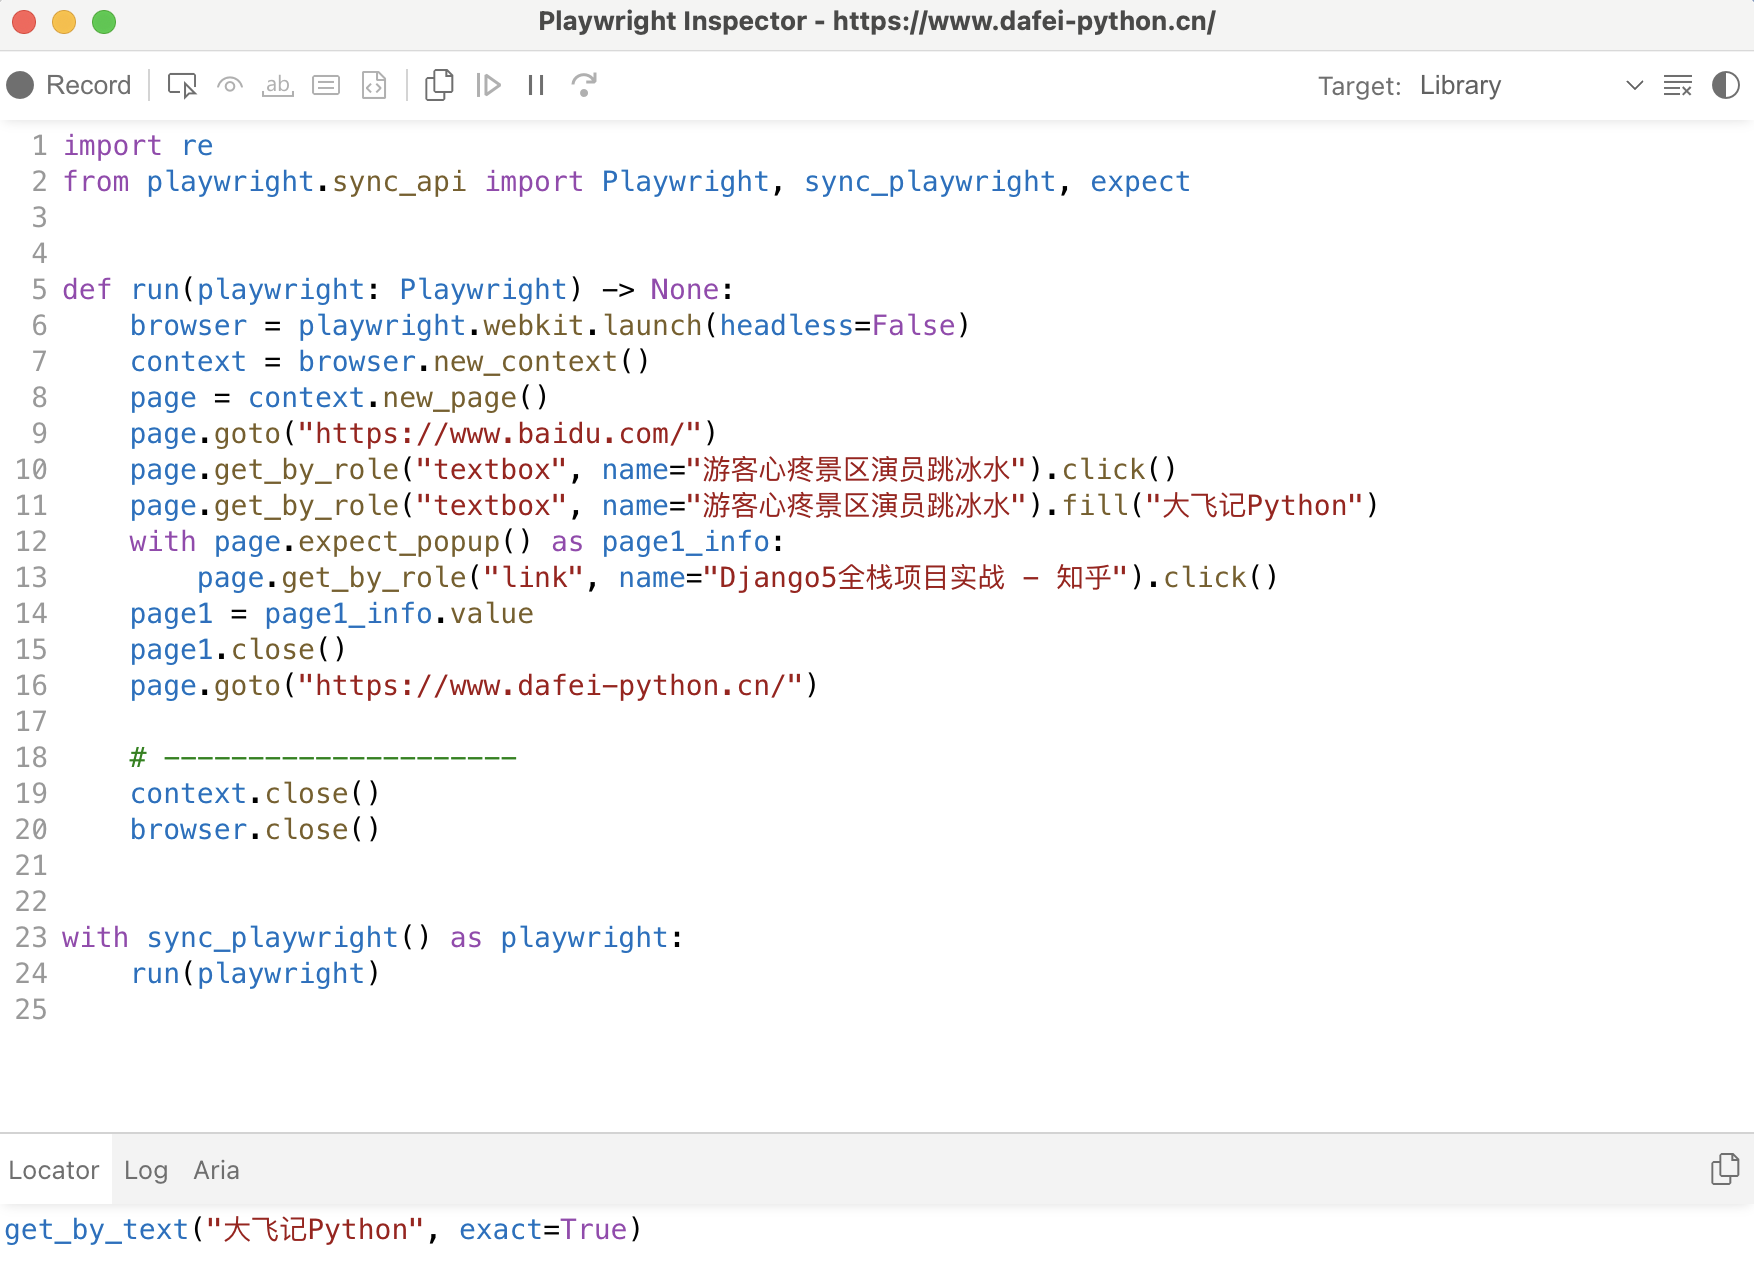The height and width of the screenshot is (1288, 1754).
Task: Click line 9 page.goto baidu code
Action: coord(423,433)
